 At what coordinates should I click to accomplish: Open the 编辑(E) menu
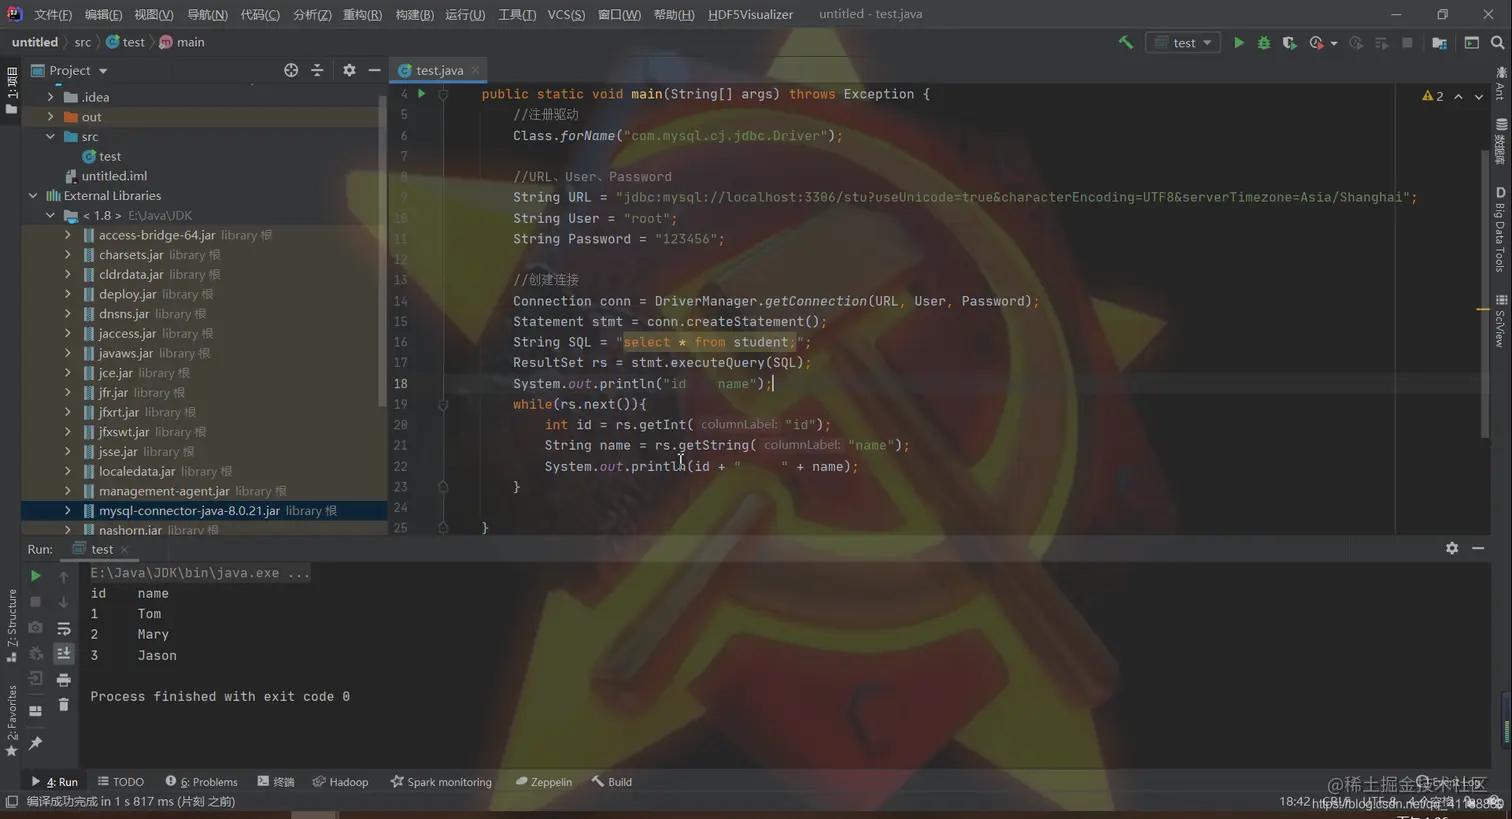coord(103,14)
